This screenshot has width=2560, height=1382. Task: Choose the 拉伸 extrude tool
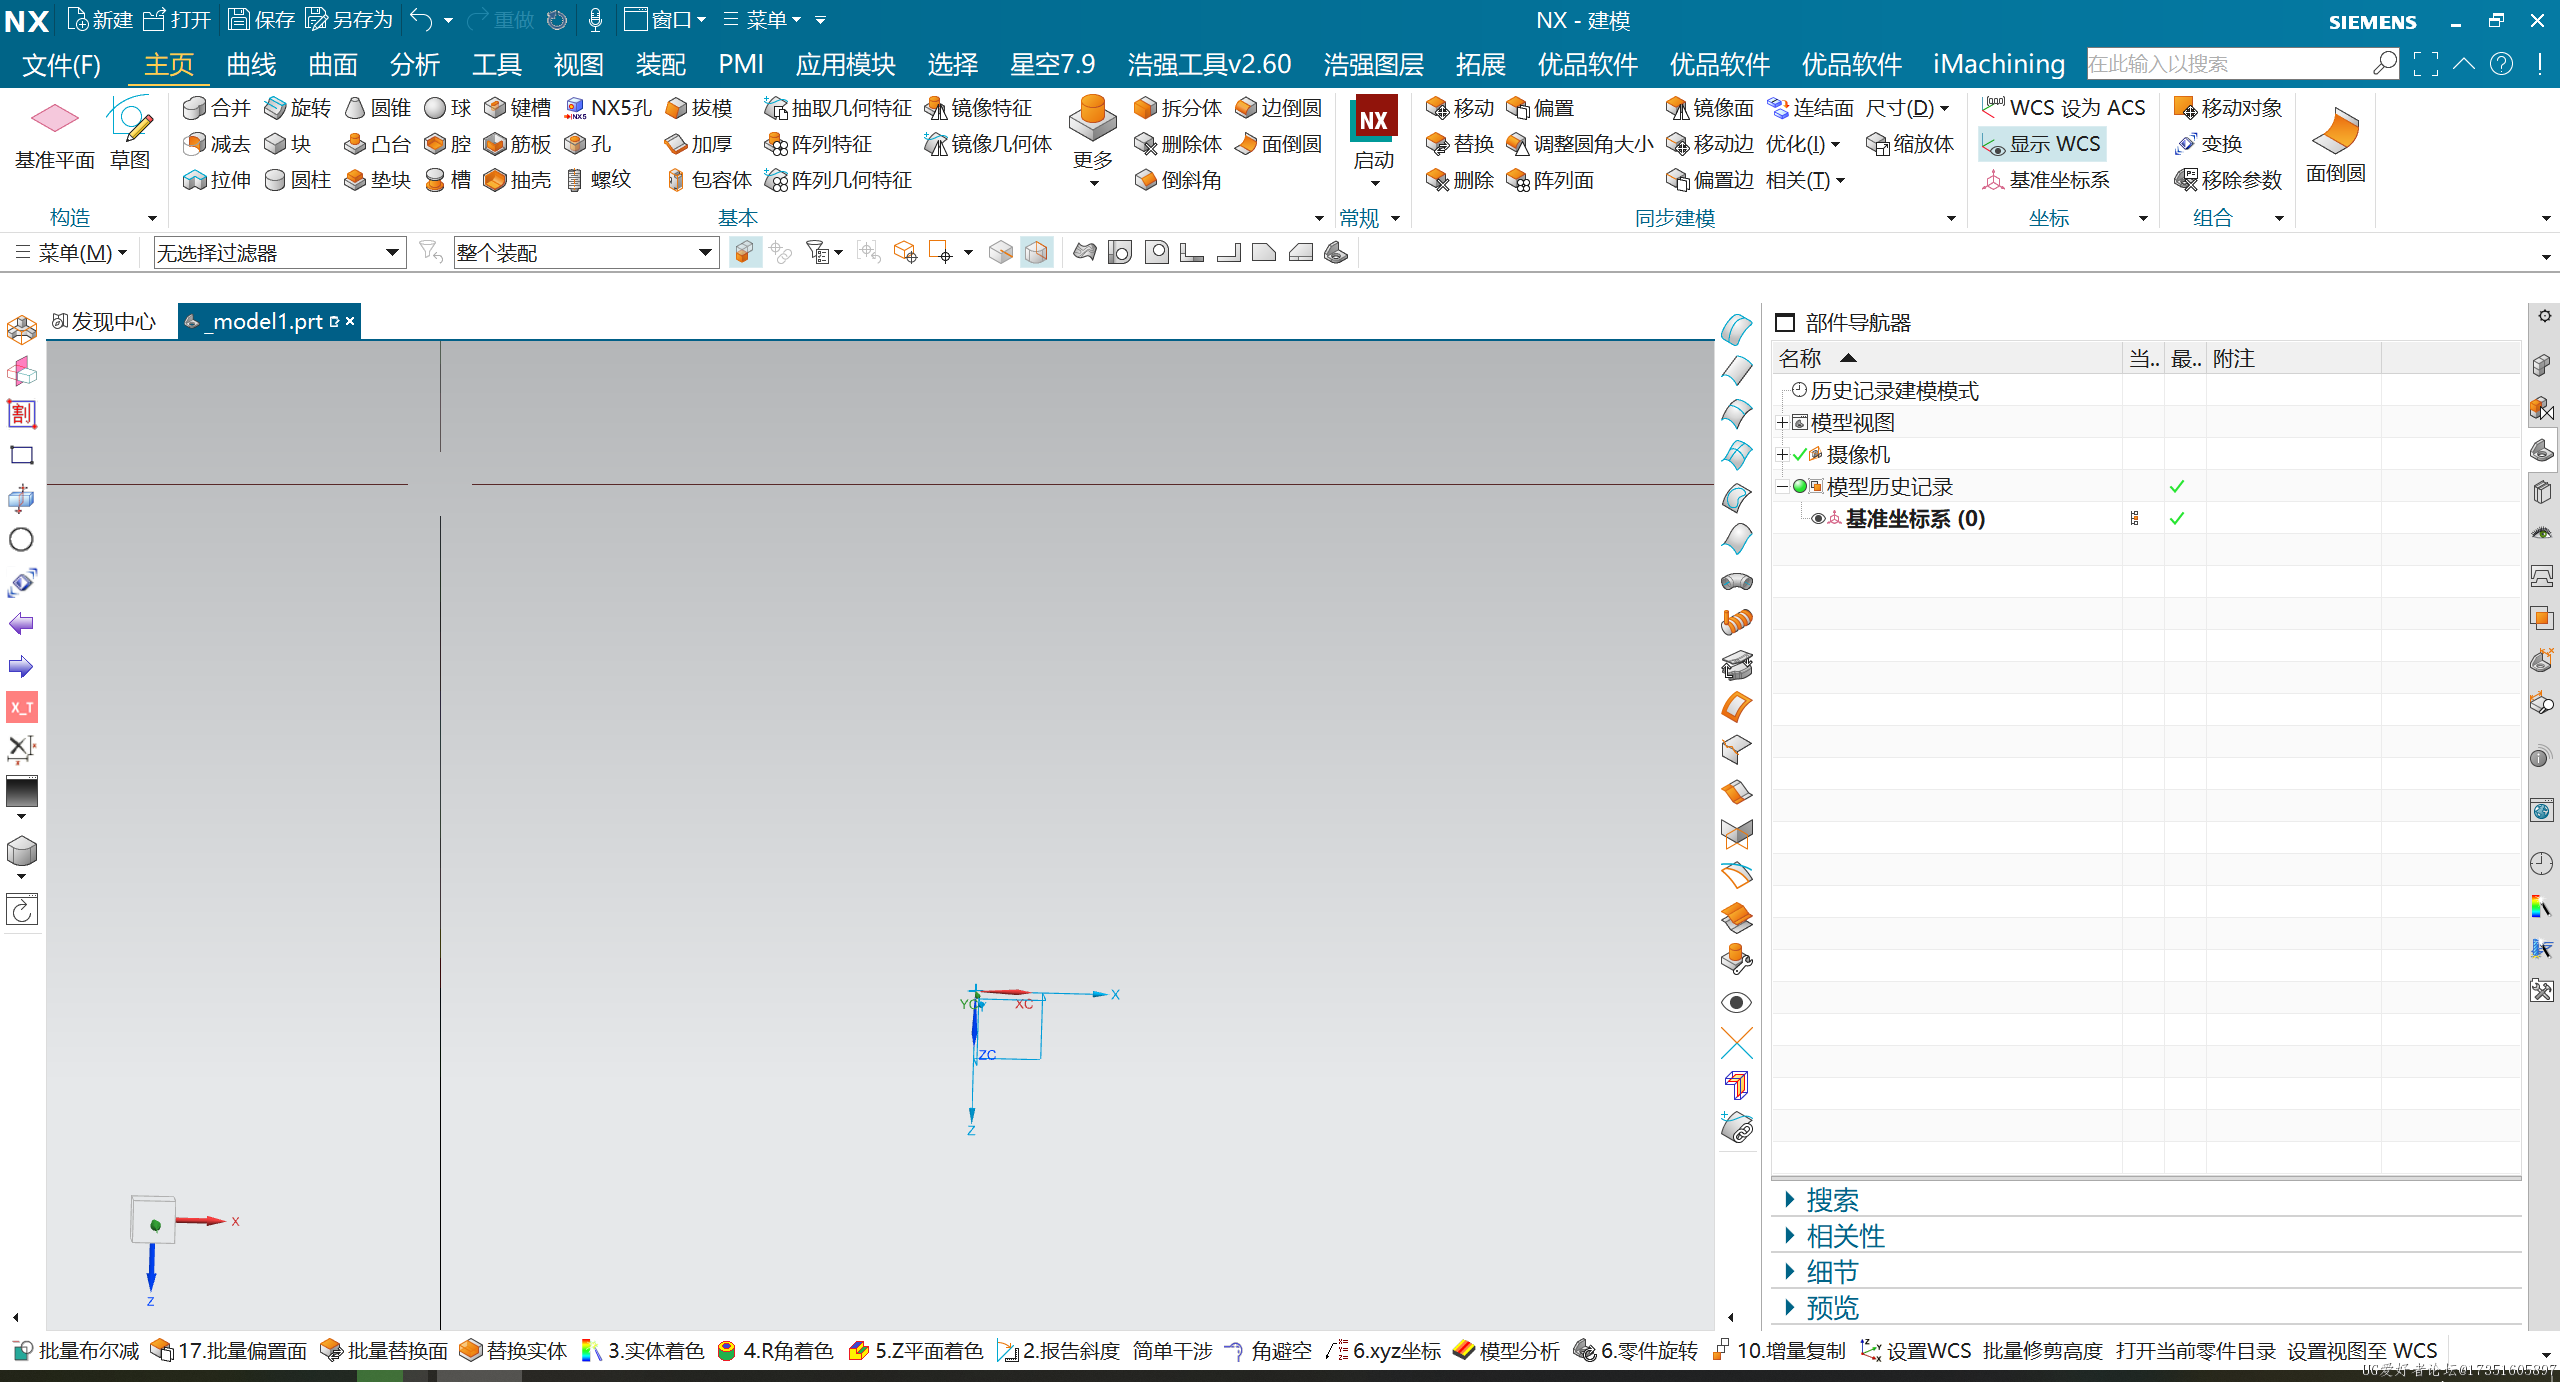click(217, 180)
